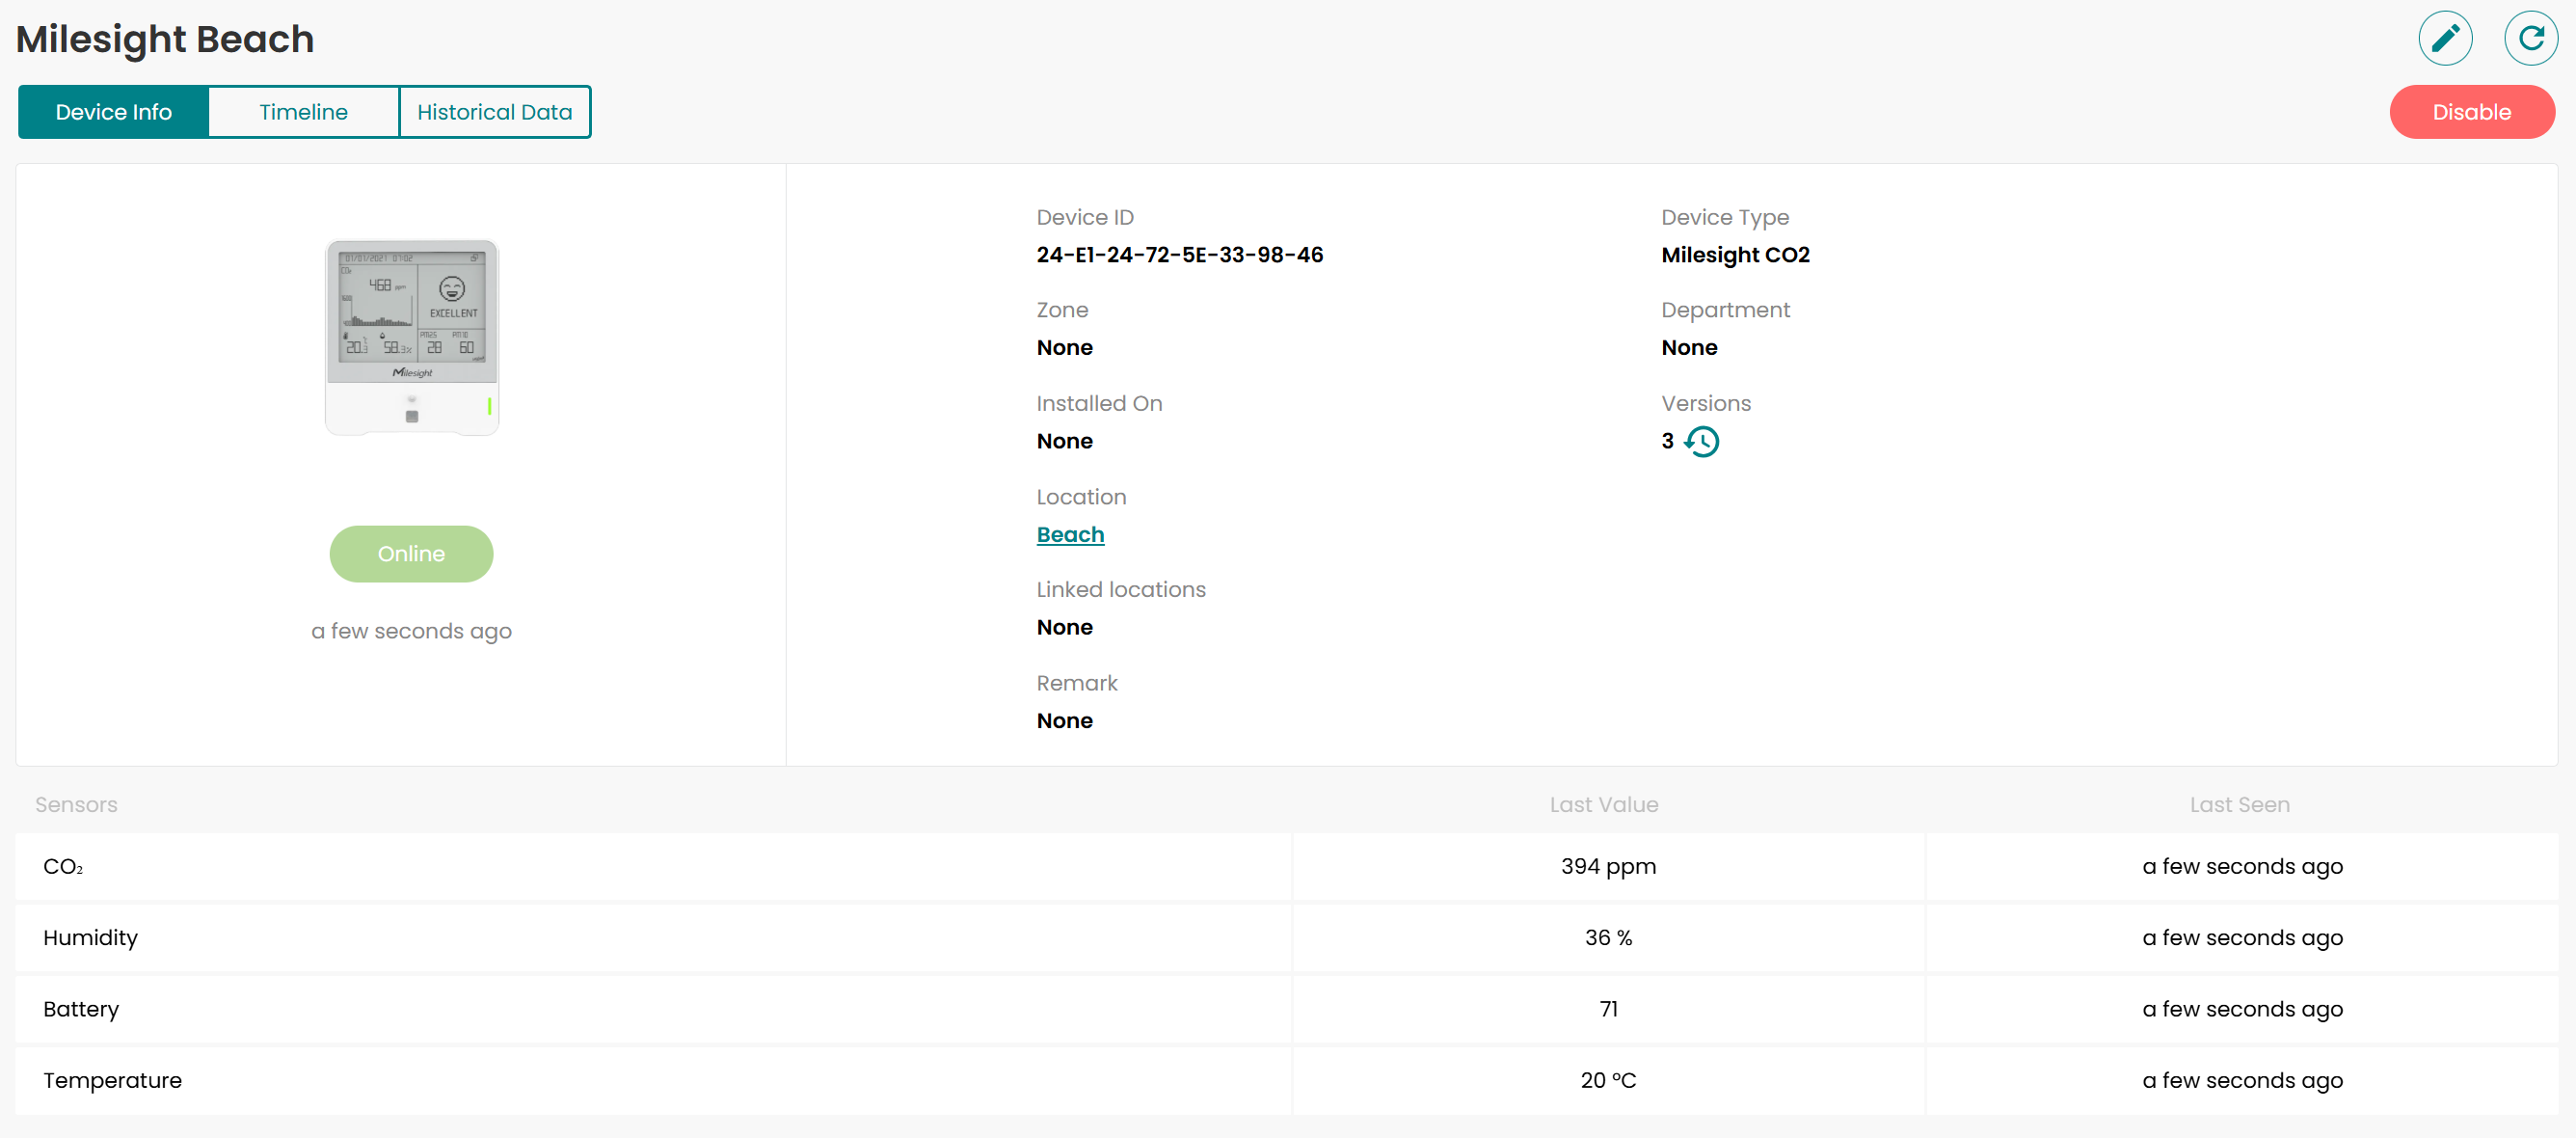Open the versions history clock icon
Screen dimensions: 2576x1138
tap(1701, 441)
